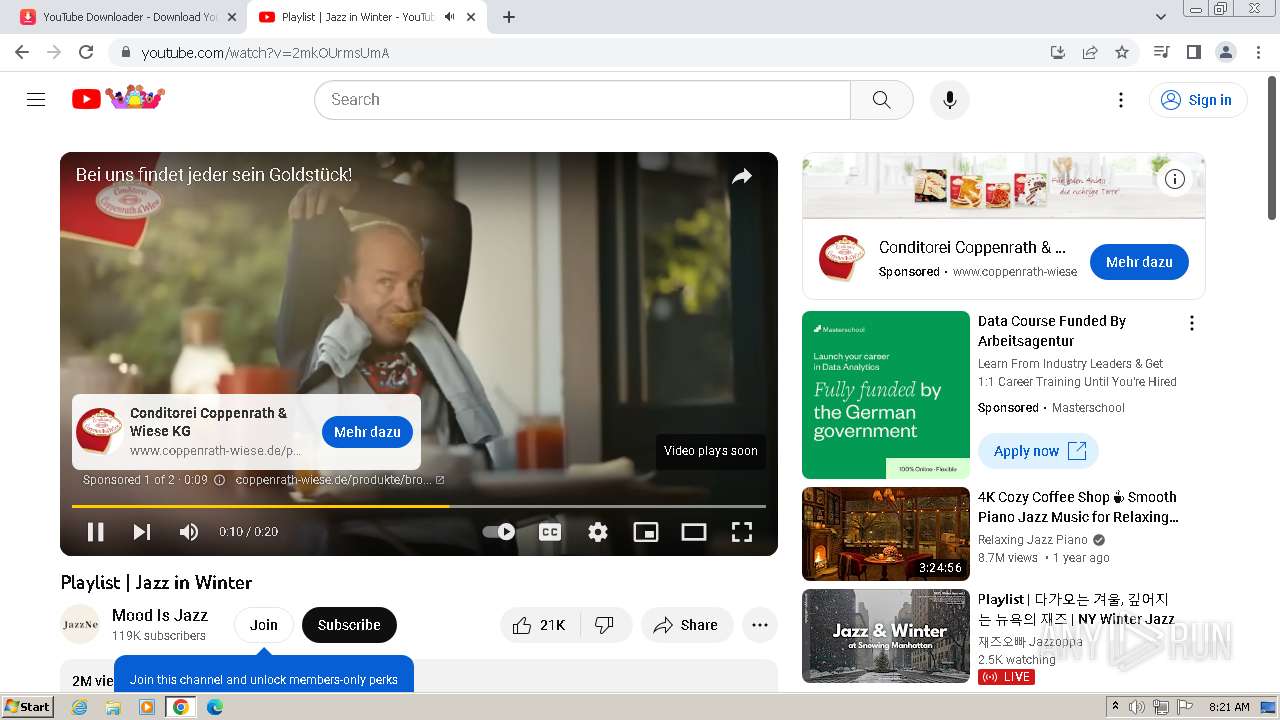Close the Jazz in Winter tab
1280x720 pixels.
click(x=471, y=17)
